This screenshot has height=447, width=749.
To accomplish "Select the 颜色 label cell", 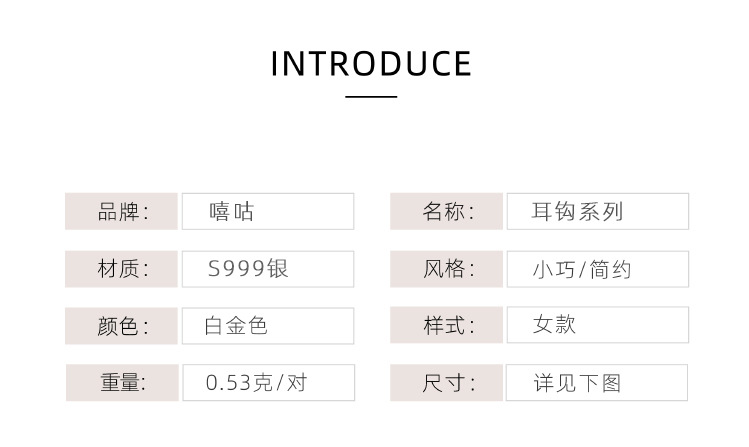I will coord(121,326).
